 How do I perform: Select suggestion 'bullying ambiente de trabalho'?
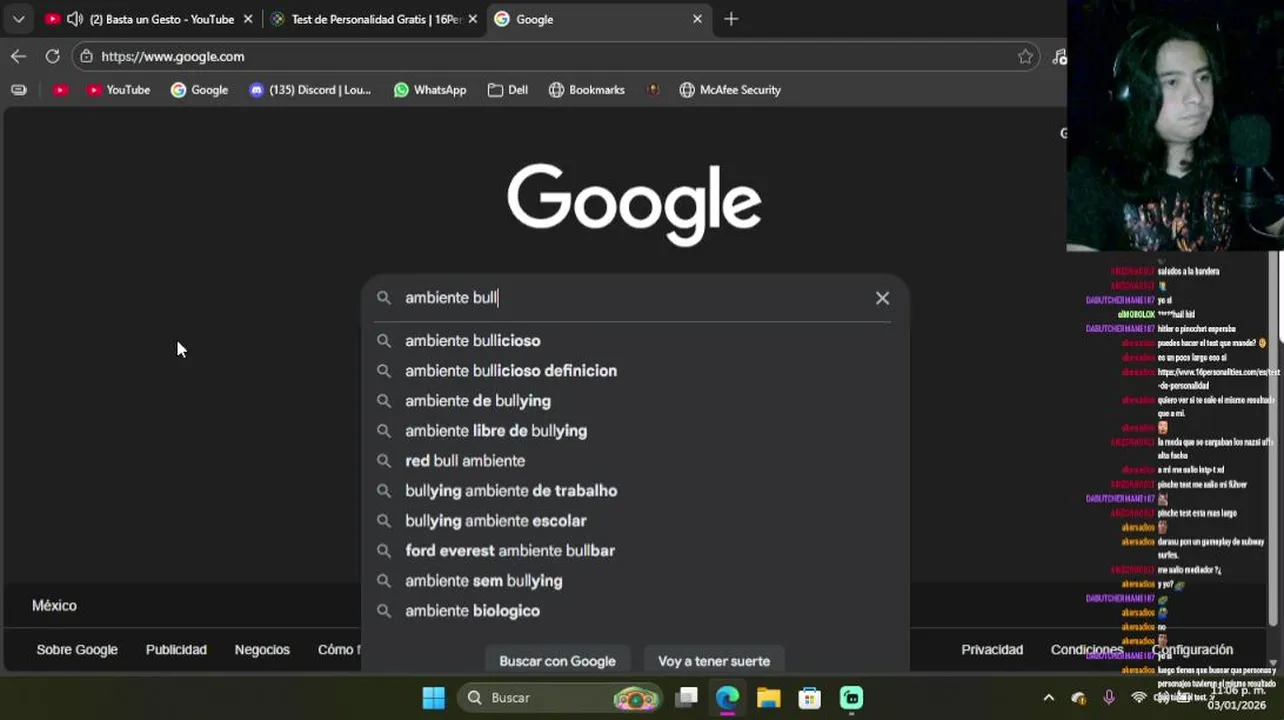[x=635, y=491]
